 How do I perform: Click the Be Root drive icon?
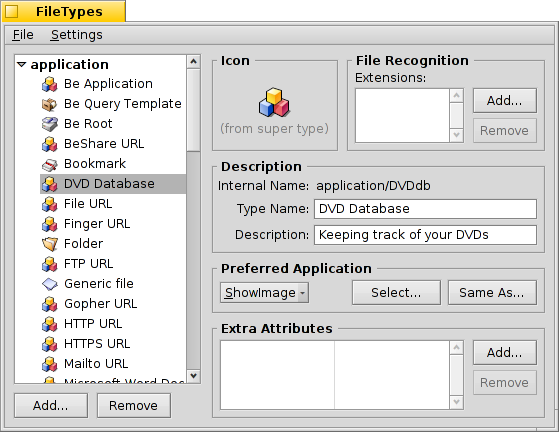click(x=50, y=124)
